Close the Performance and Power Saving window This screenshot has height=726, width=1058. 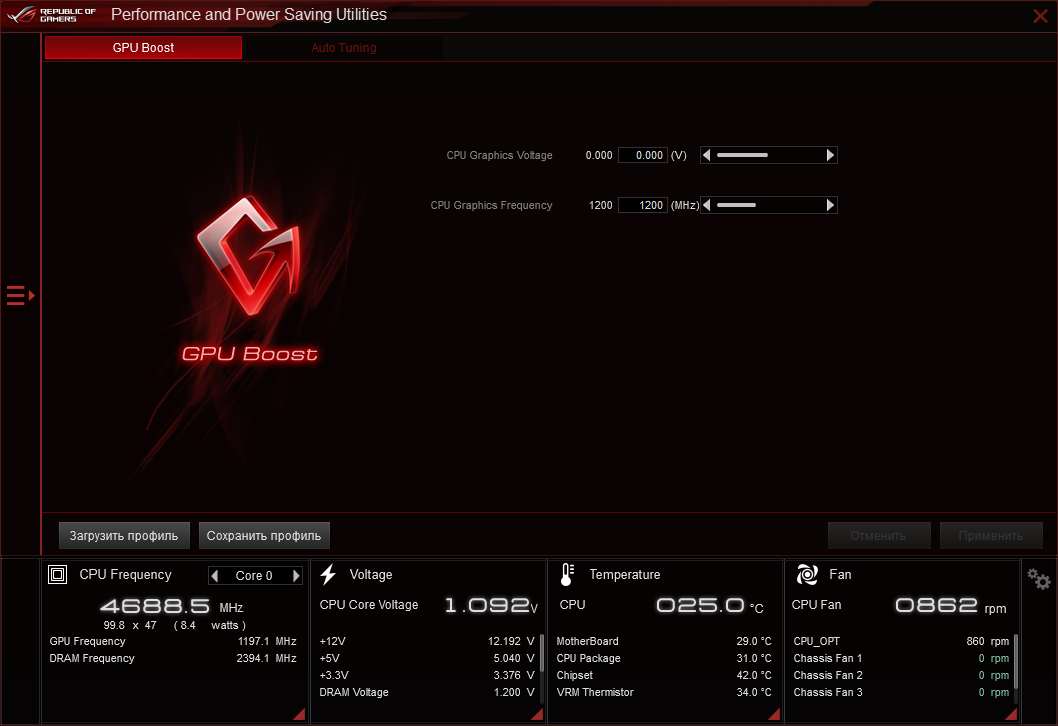click(x=1040, y=16)
